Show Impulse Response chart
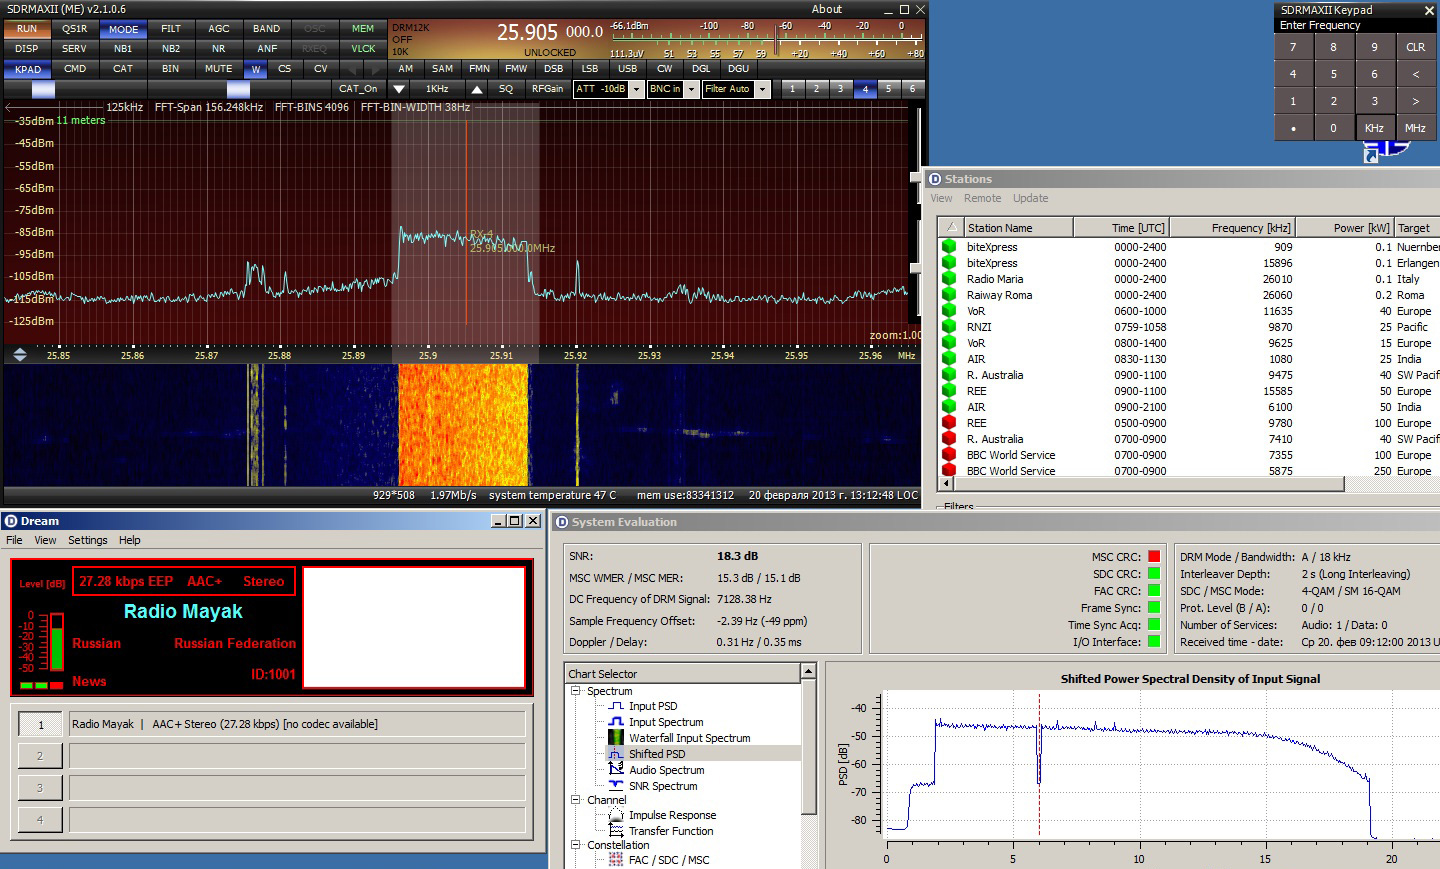This screenshot has height=869, width=1440. (672, 815)
